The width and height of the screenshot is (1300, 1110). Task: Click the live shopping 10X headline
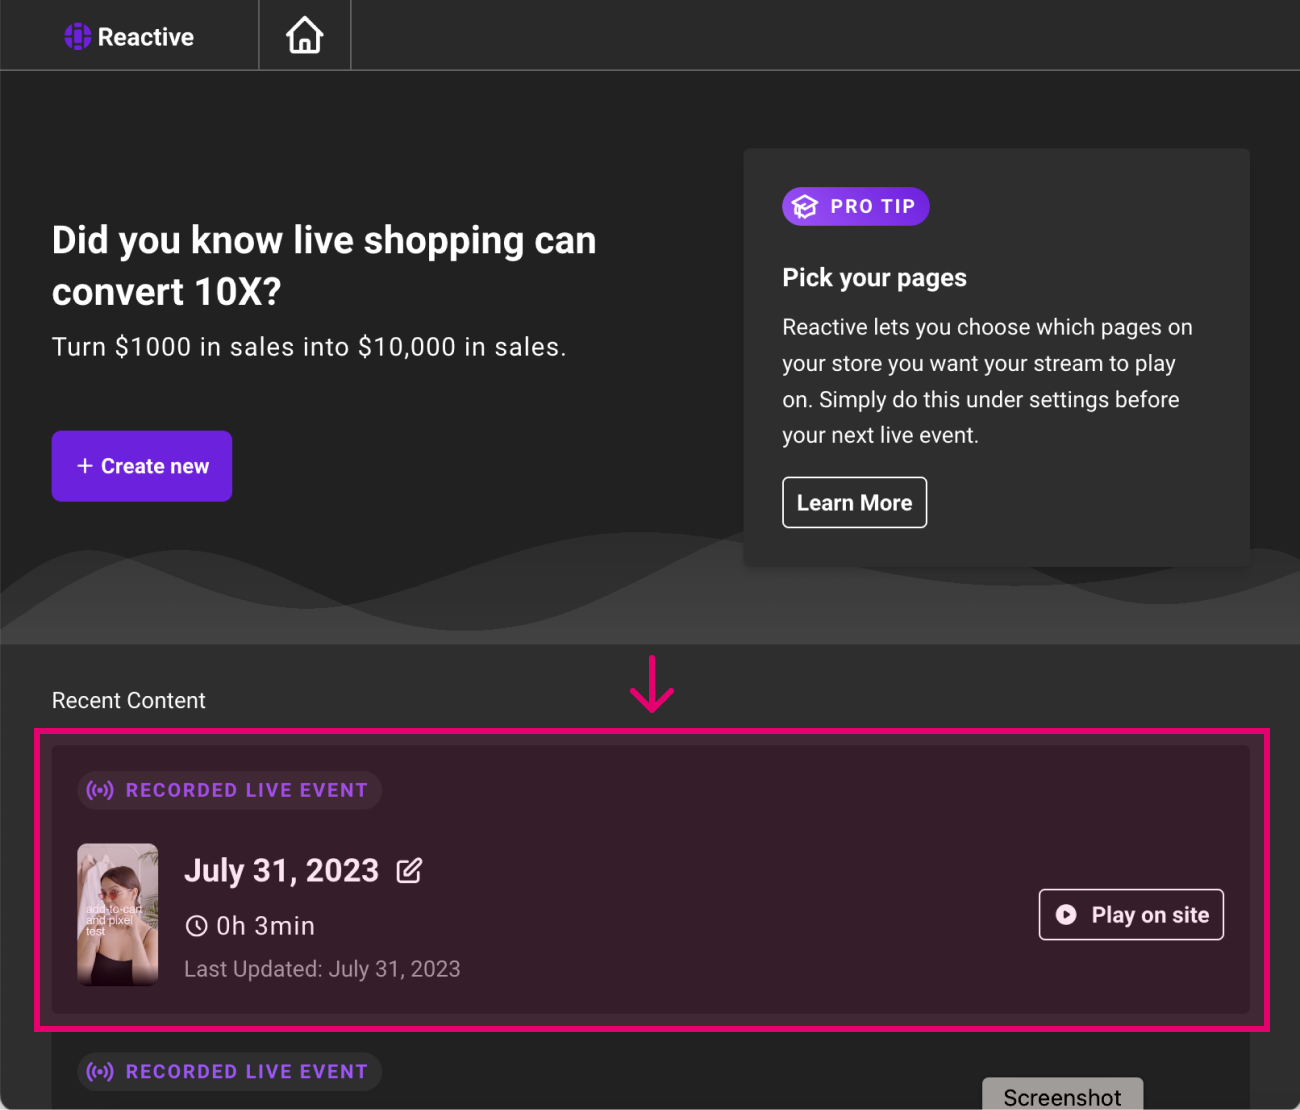tap(324, 266)
